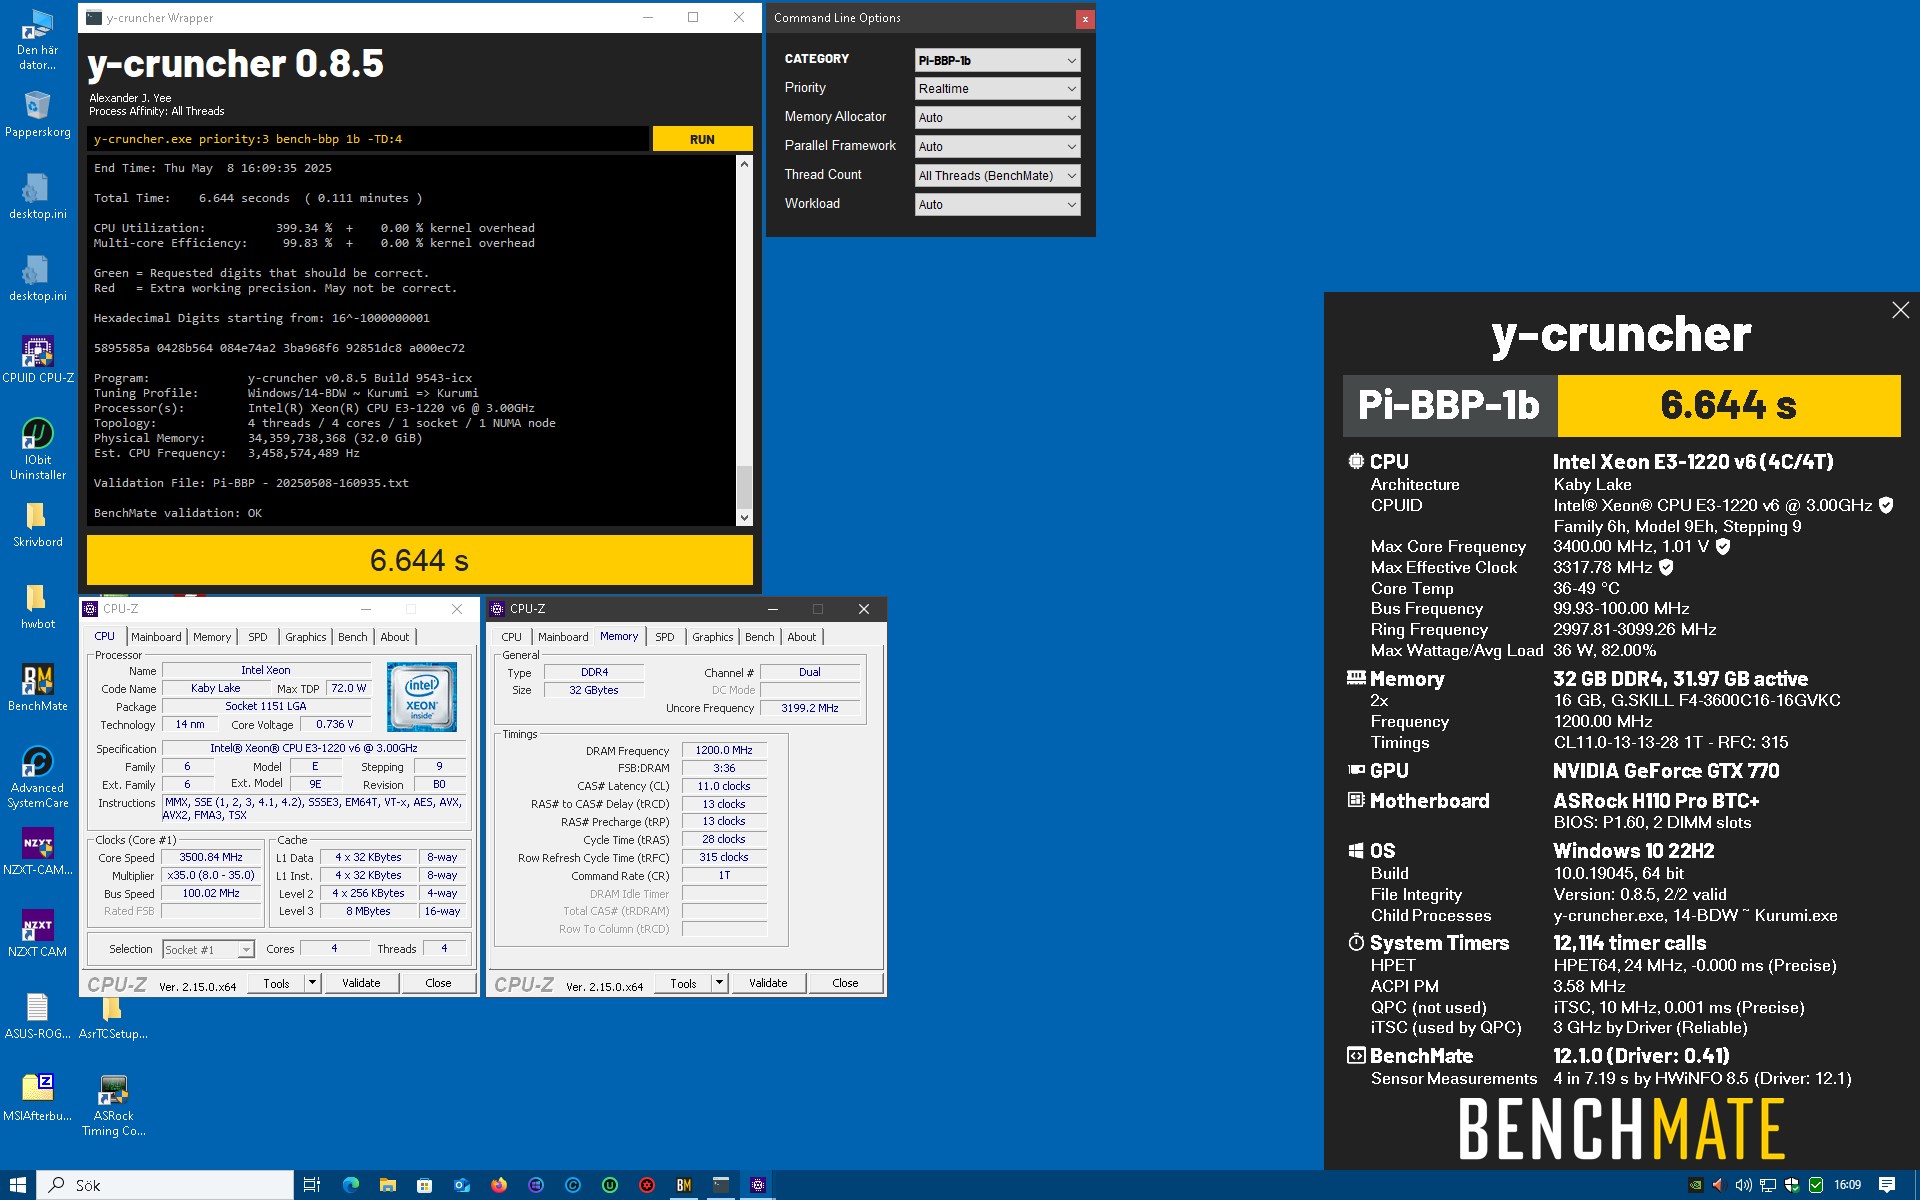Click Close button in left CPU-Z window
Image resolution: width=1920 pixels, height=1200 pixels.
click(x=438, y=983)
